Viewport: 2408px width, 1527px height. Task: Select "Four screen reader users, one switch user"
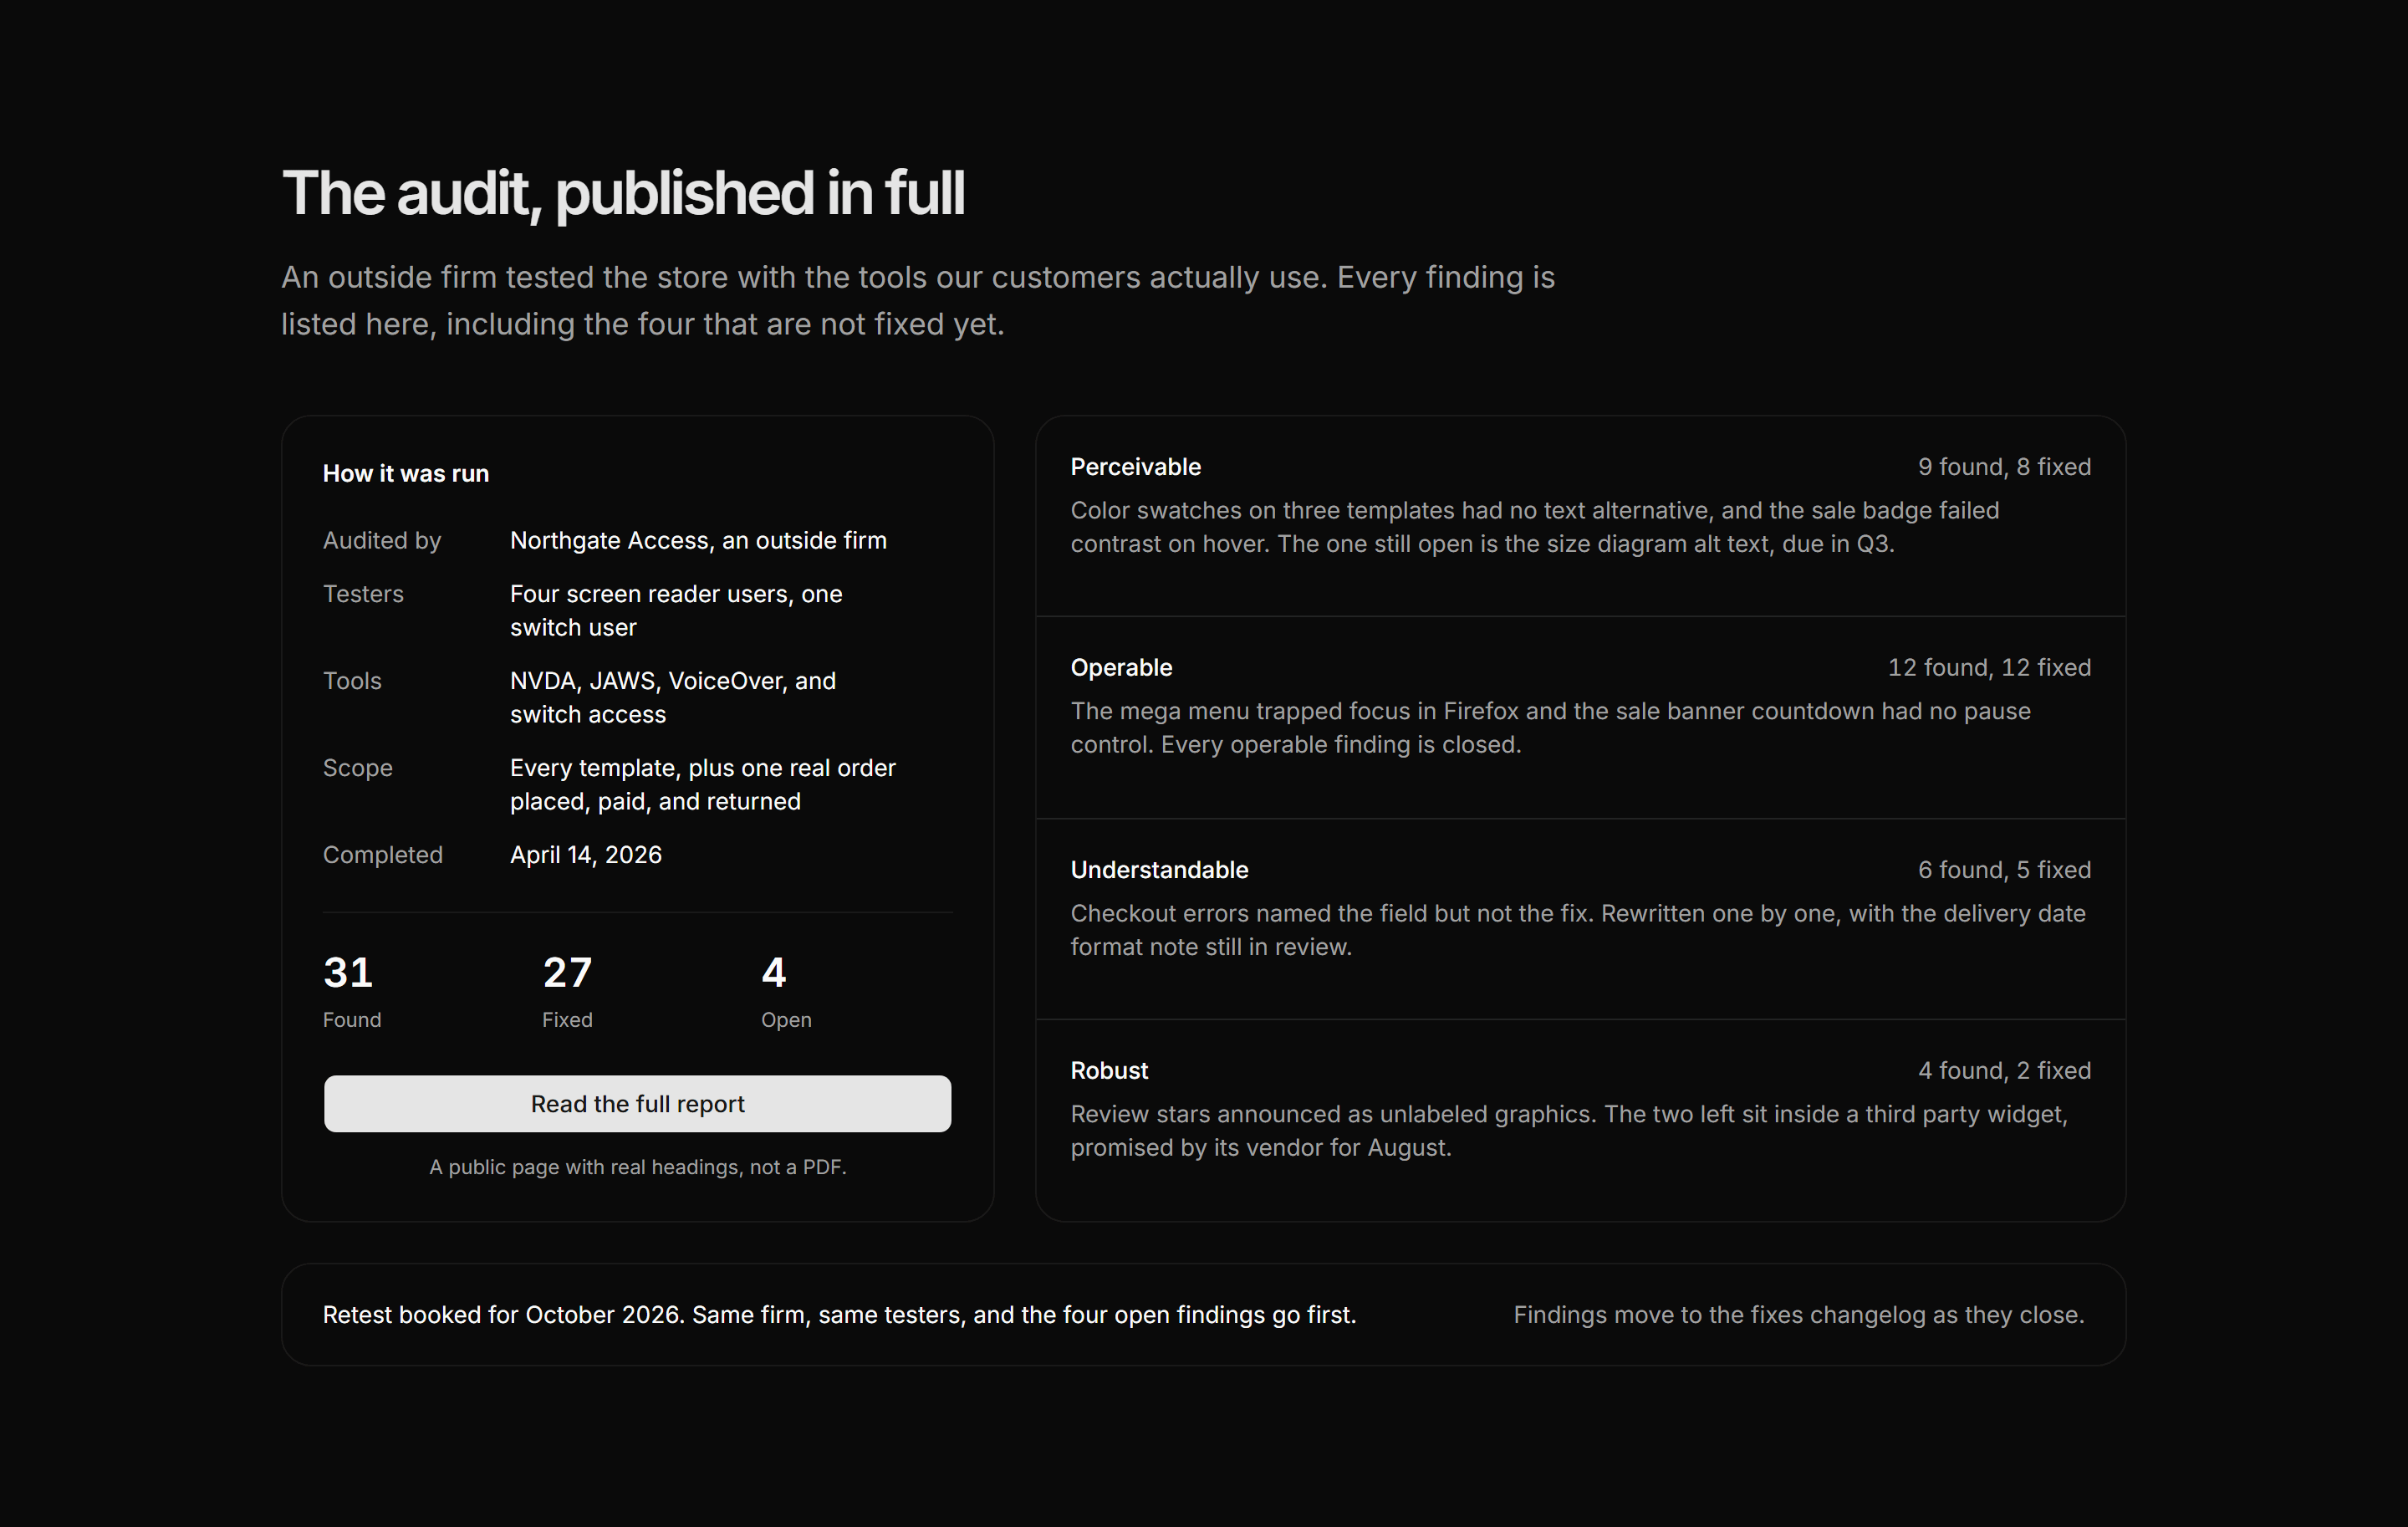click(x=676, y=610)
